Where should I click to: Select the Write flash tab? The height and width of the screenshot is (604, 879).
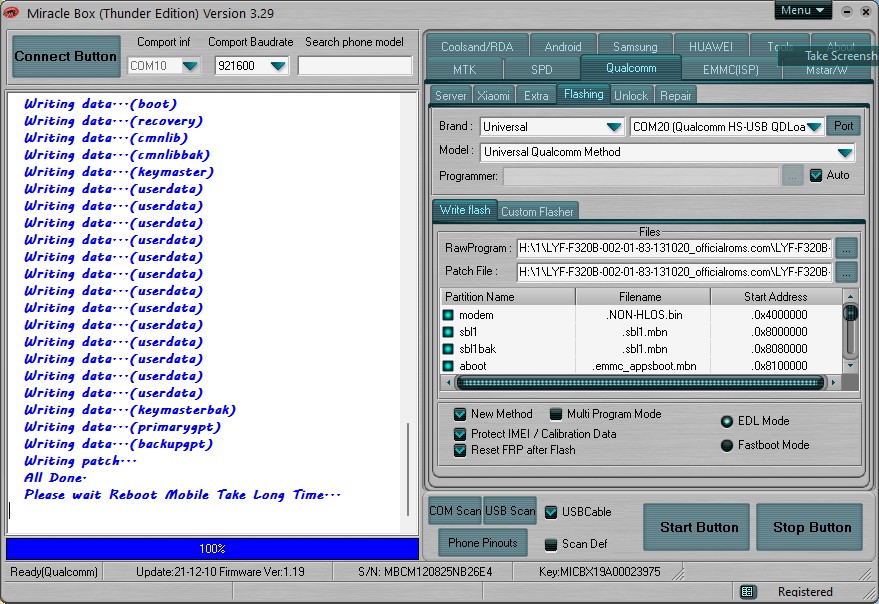point(465,210)
